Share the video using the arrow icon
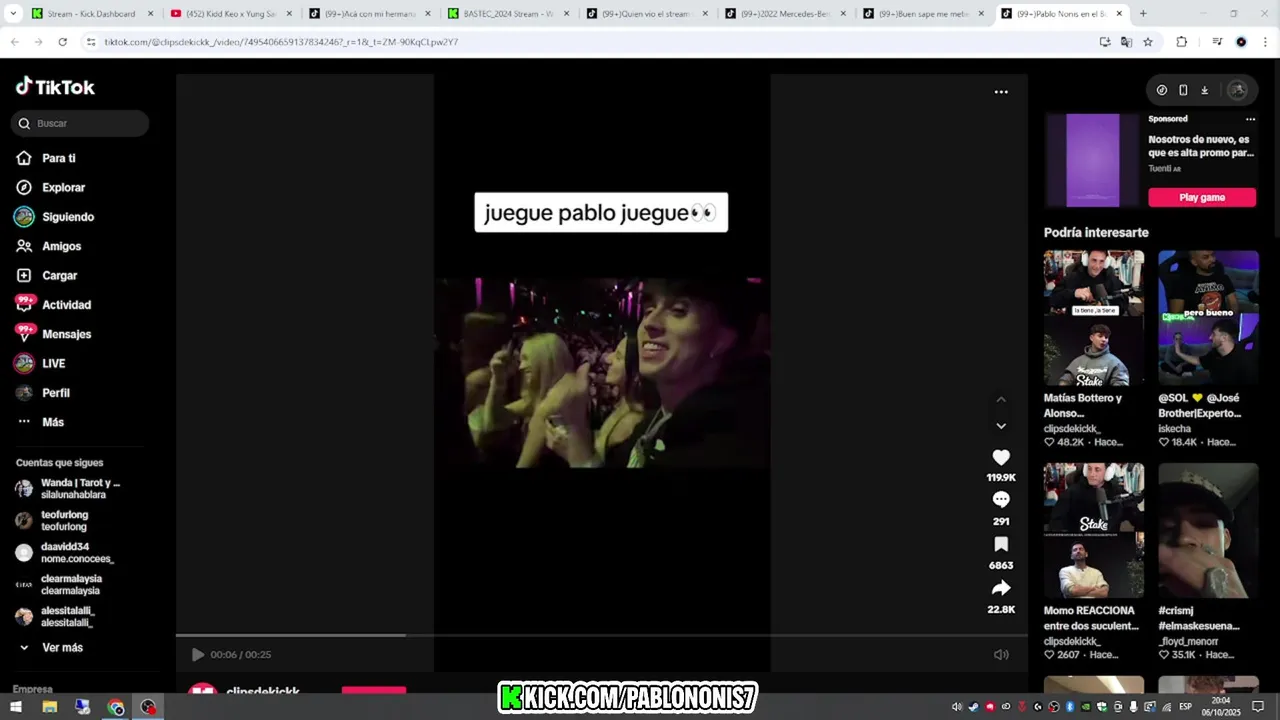 pos(1001,588)
